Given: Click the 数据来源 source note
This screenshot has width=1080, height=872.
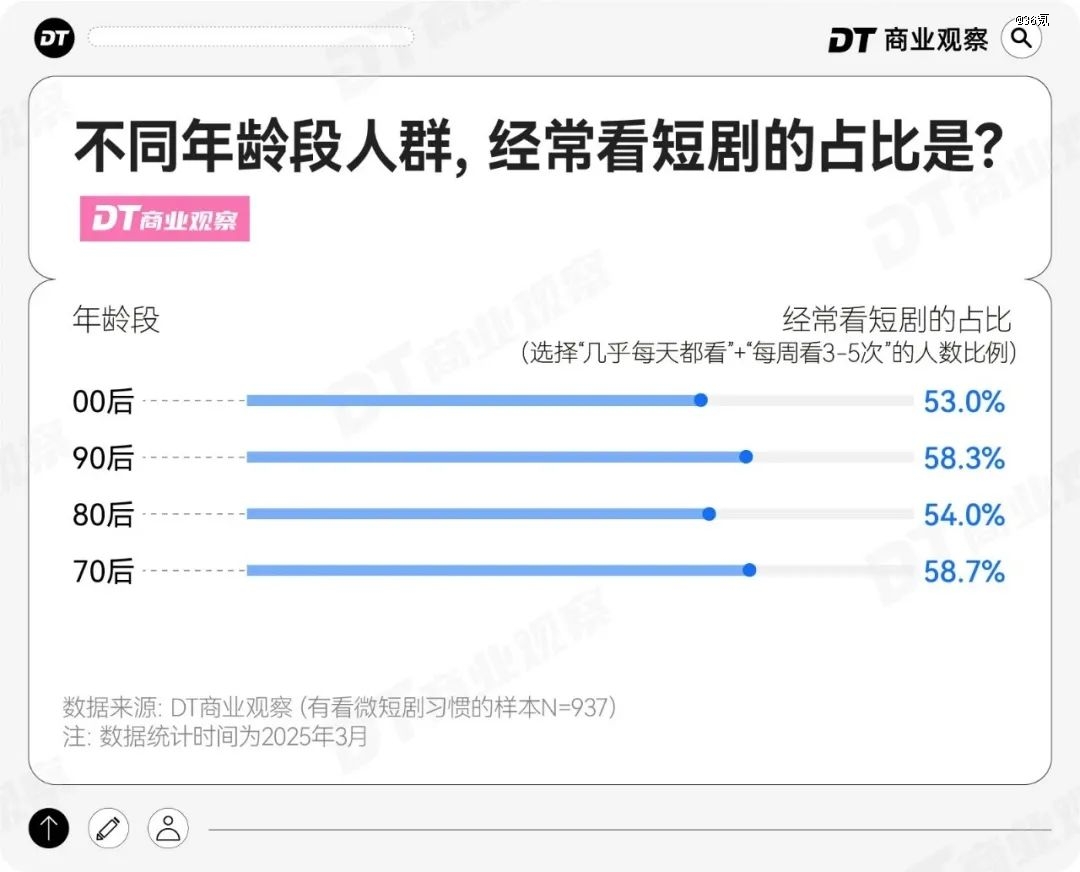Looking at the screenshot, I should [339, 707].
